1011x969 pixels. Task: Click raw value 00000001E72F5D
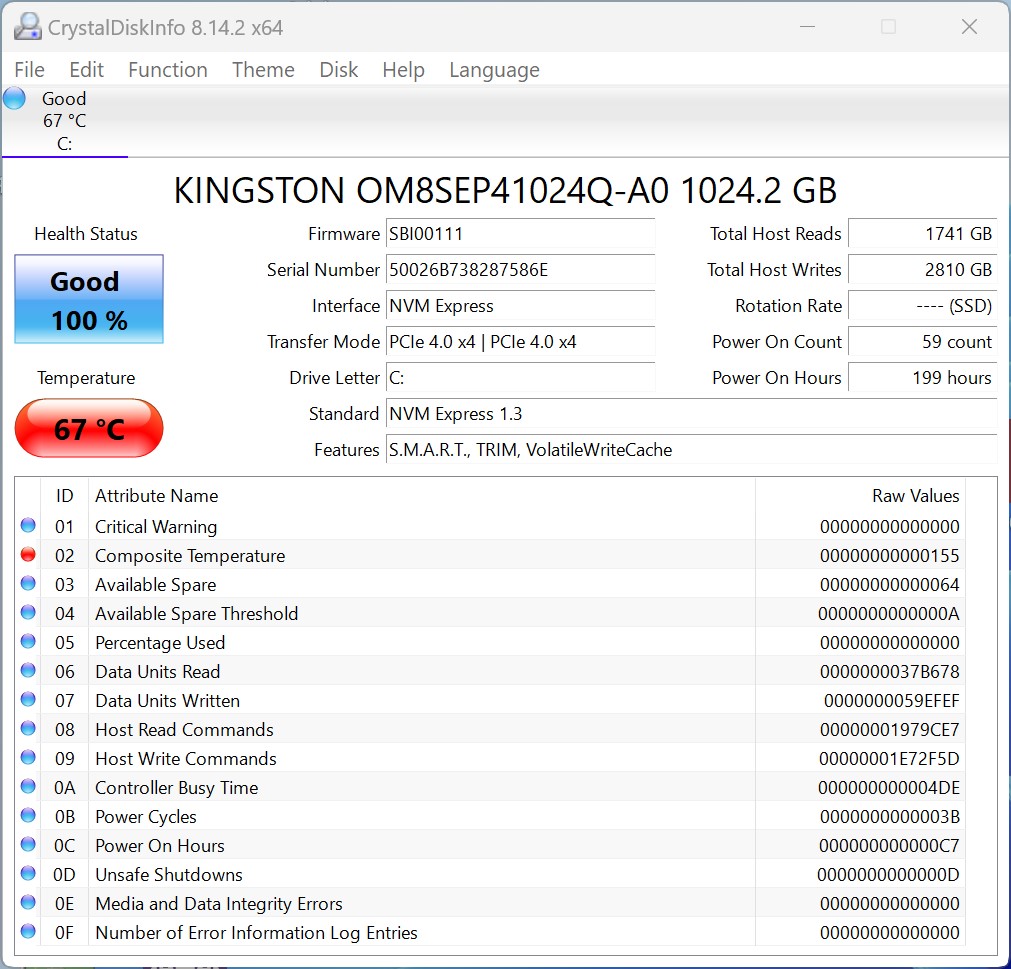pyautogui.click(x=889, y=759)
